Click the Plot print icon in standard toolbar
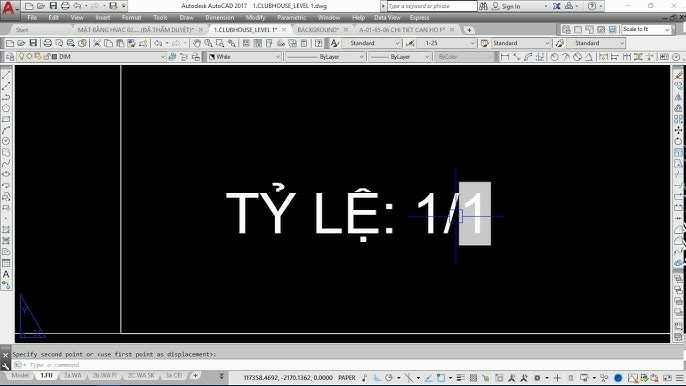686x386 pixels. coord(48,43)
